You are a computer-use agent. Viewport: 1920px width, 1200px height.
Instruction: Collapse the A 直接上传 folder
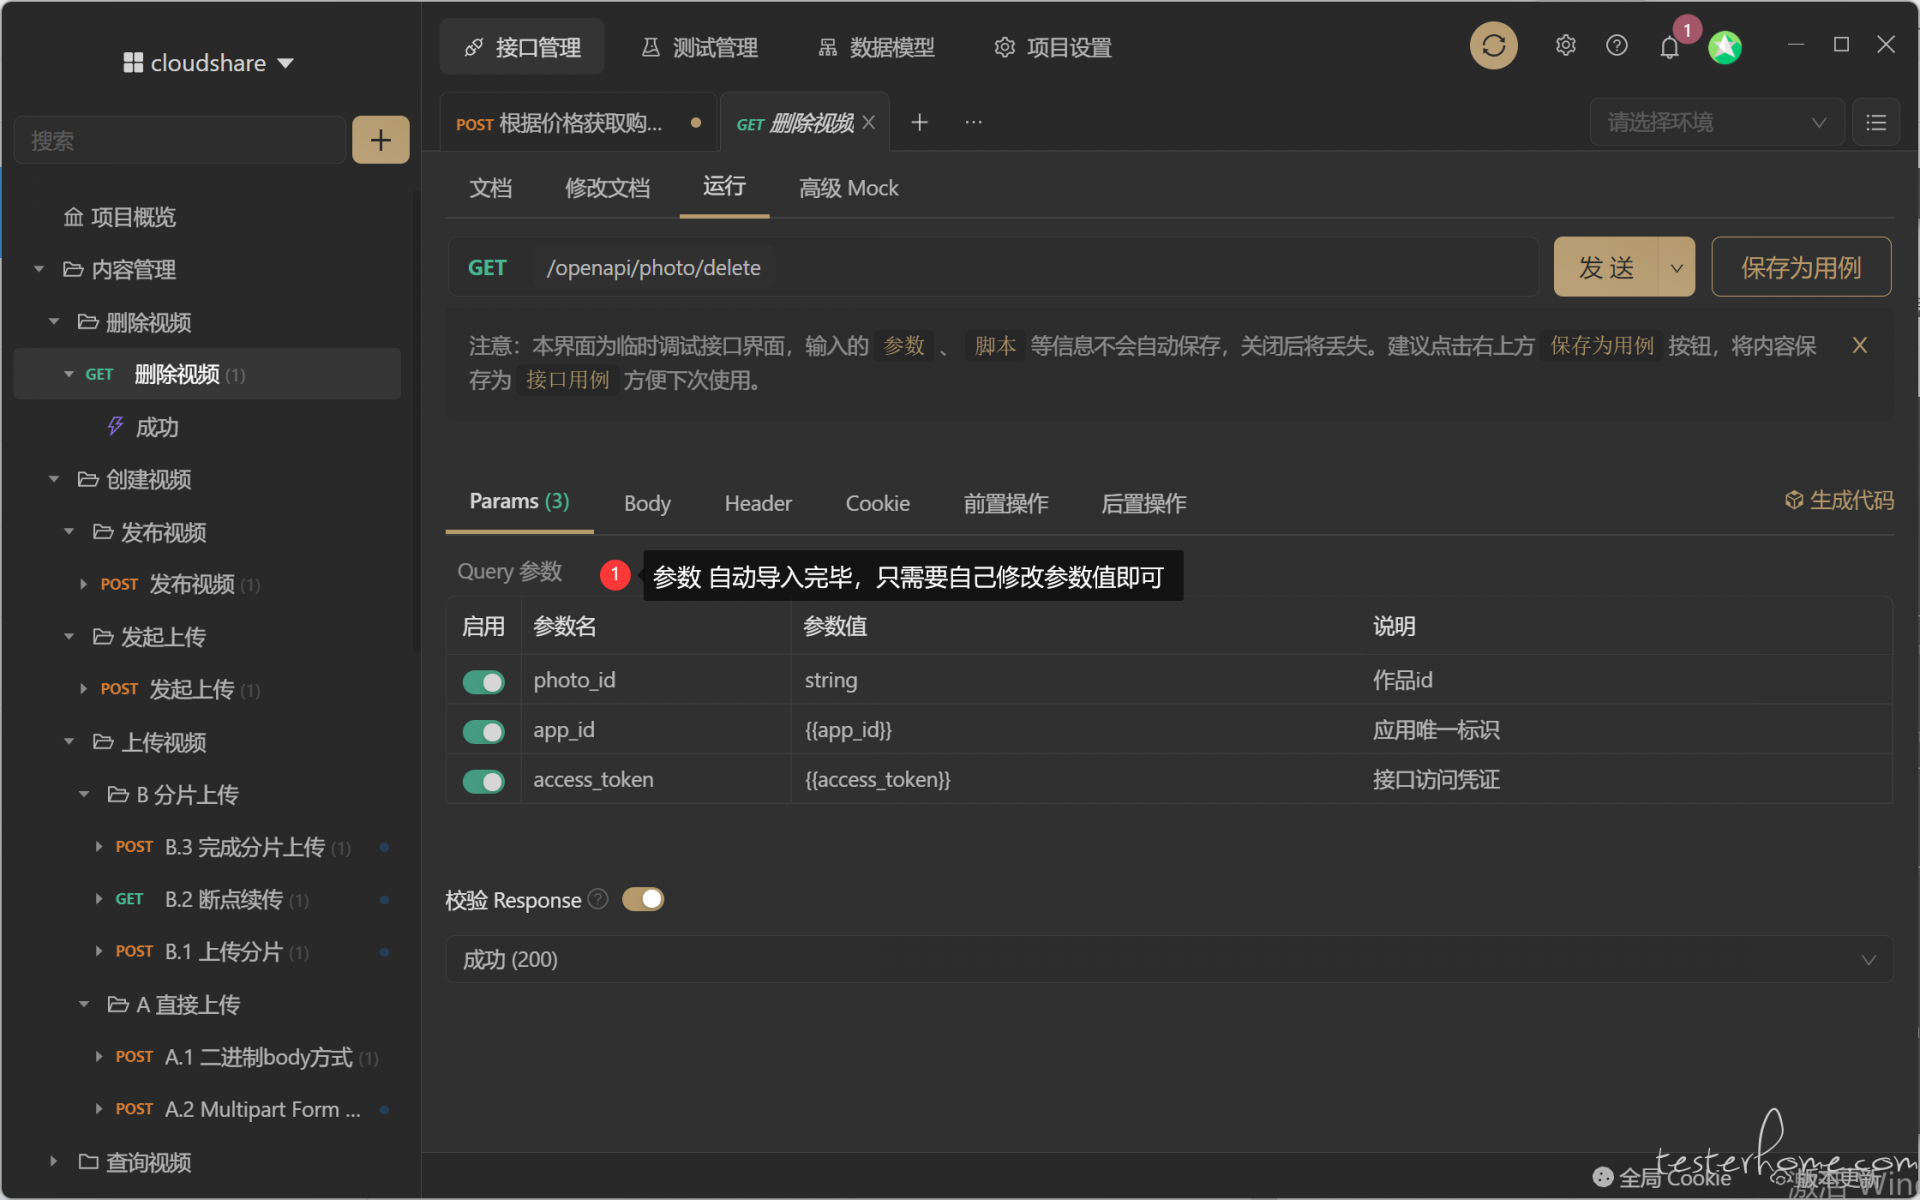[x=84, y=1004]
